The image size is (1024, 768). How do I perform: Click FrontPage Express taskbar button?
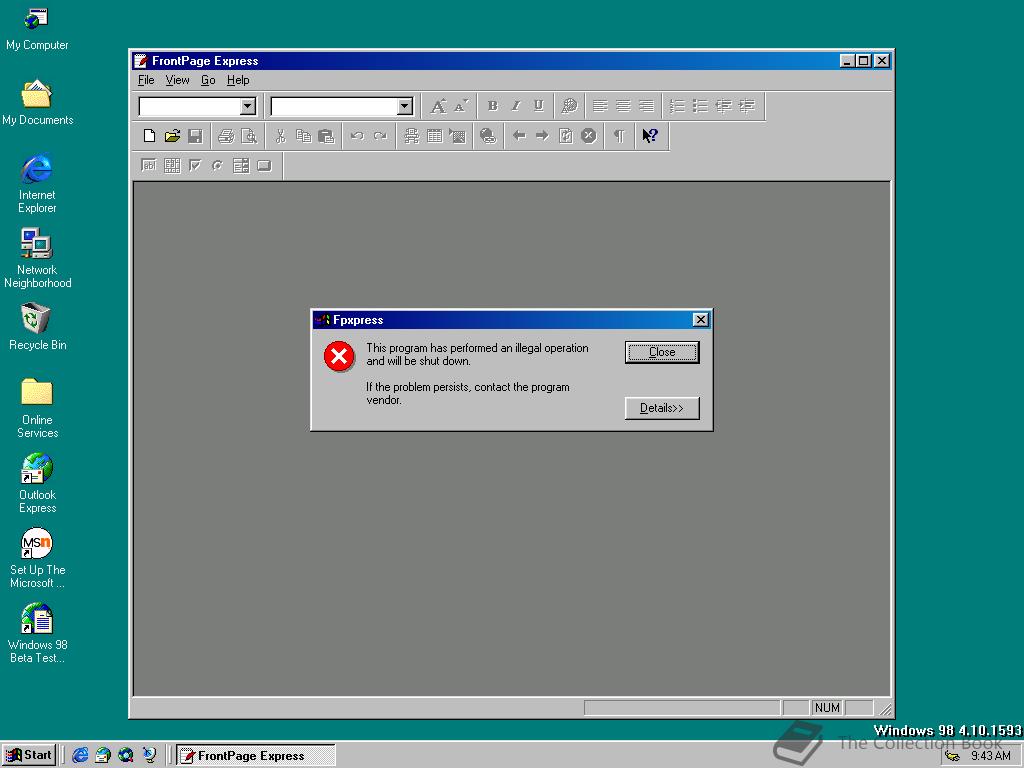point(256,756)
